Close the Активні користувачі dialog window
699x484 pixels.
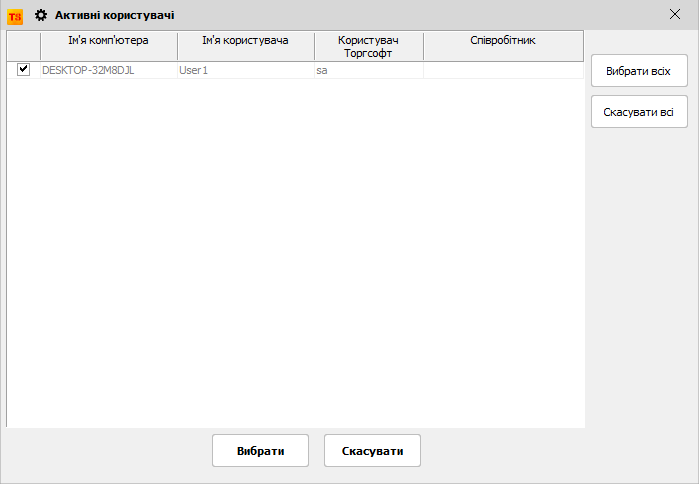[x=674, y=15]
